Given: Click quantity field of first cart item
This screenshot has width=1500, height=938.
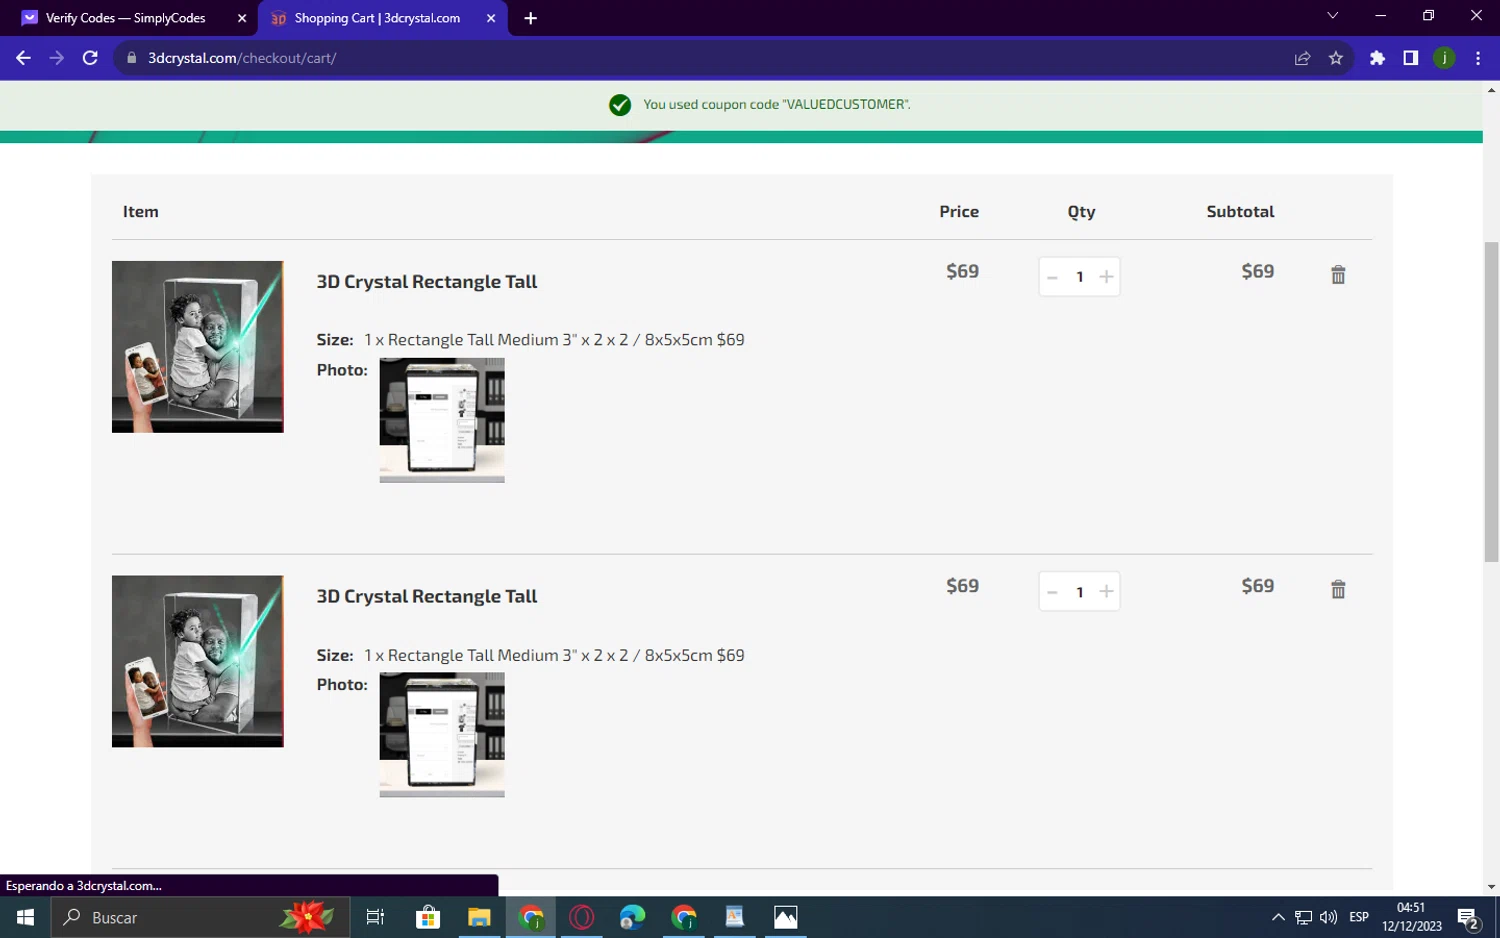Looking at the screenshot, I should (x=1079, y=277).
